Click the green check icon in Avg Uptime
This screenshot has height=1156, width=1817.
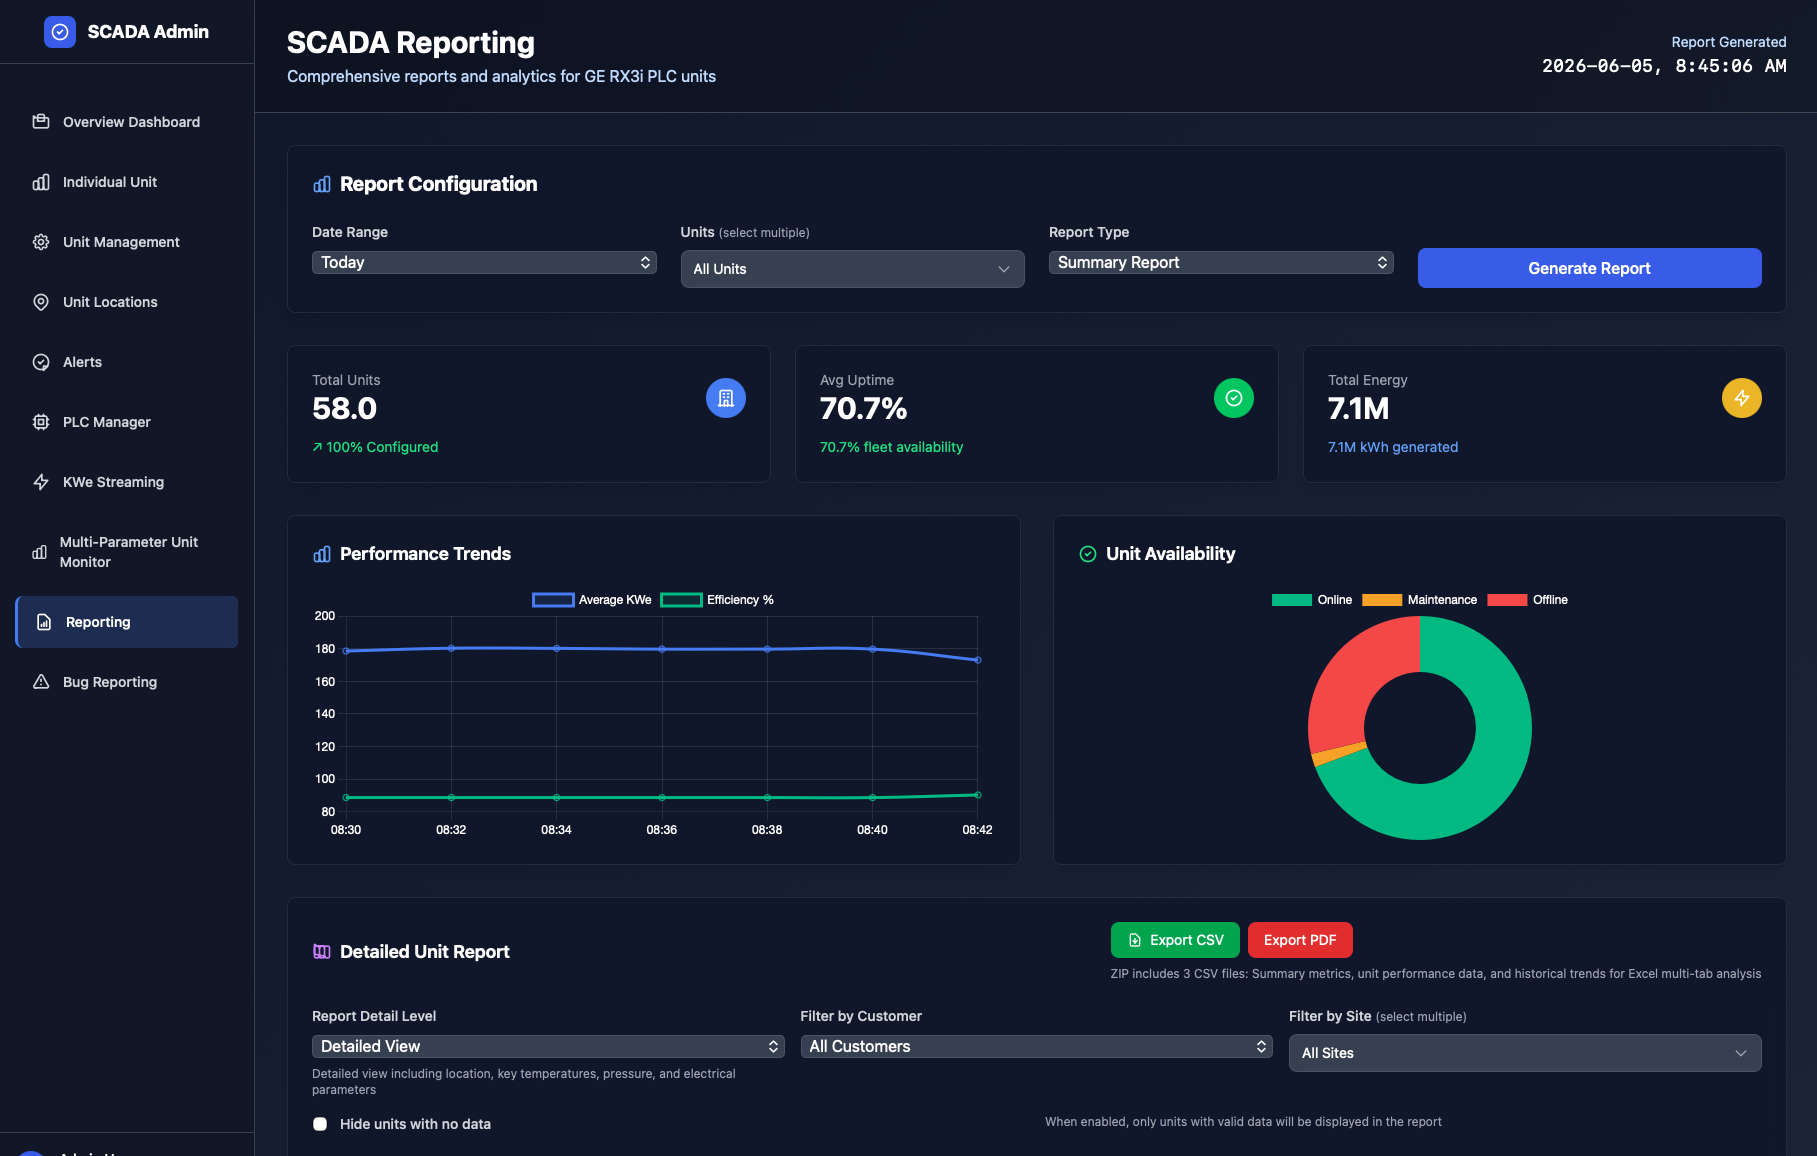pos(1234,398)
